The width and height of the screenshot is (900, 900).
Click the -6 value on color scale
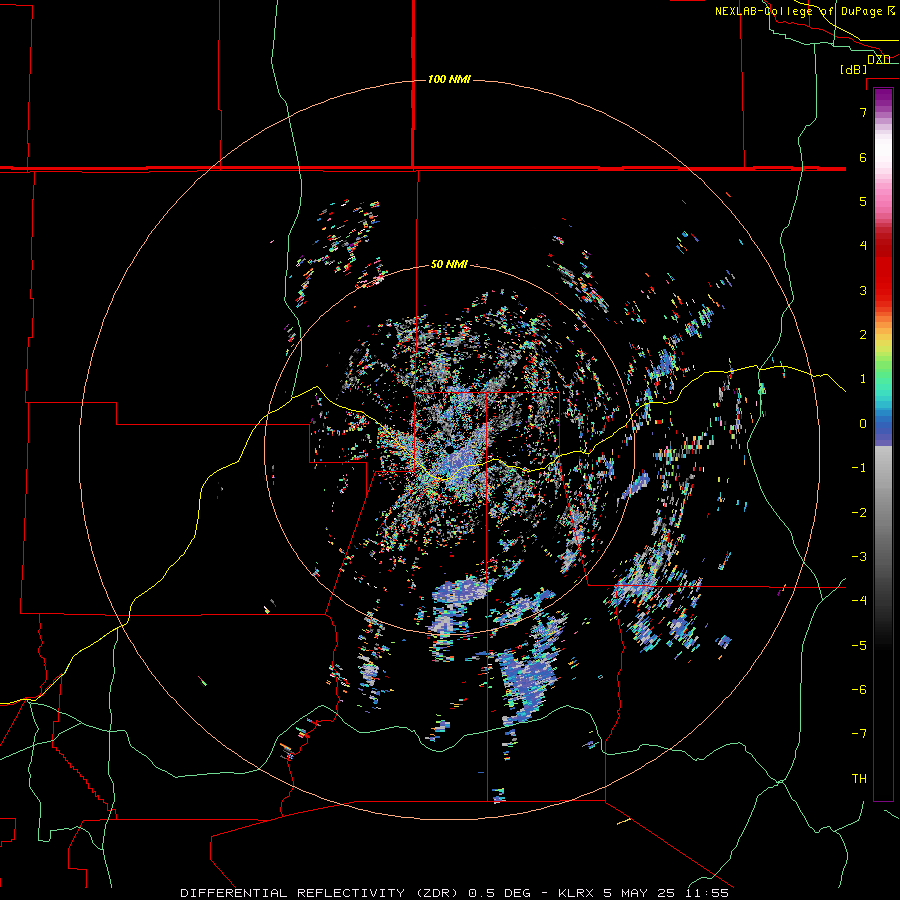click(859, 690)
